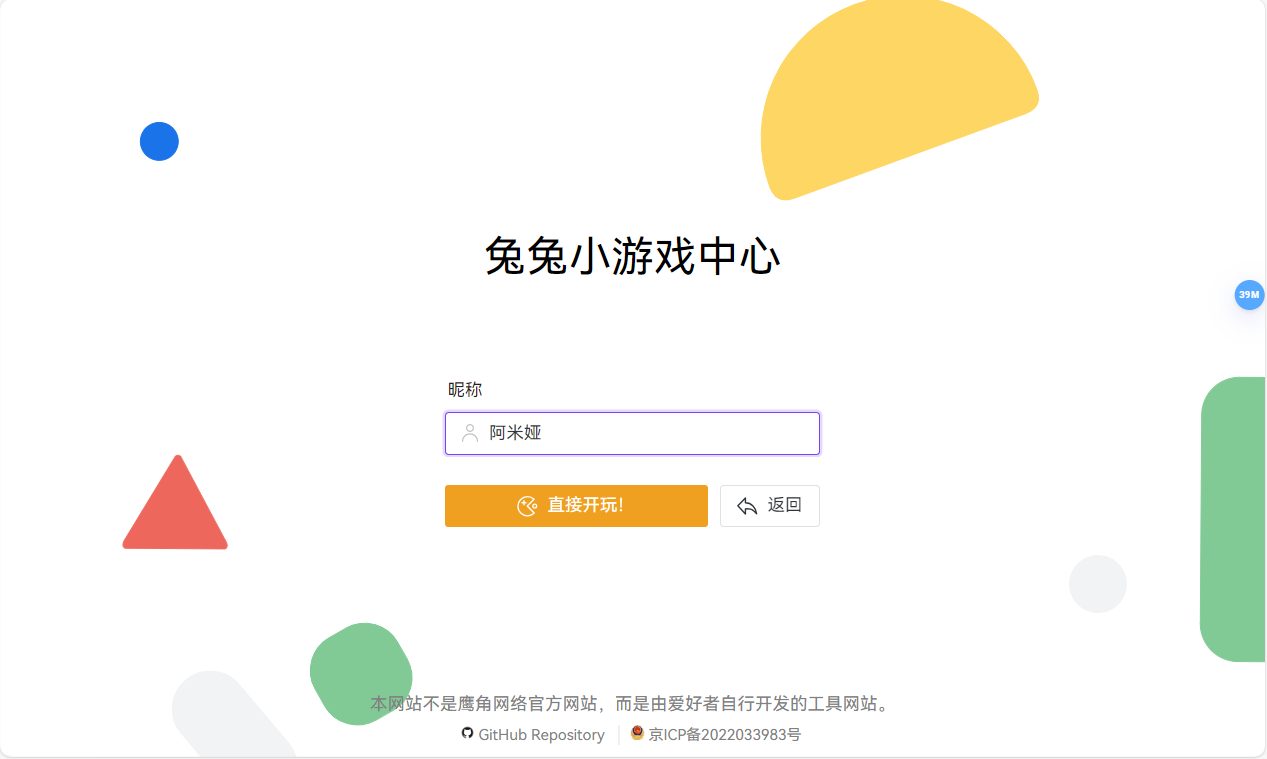Click the game palette icon on orange button
The width and height of the screenshot is (1267, 759).
[x=527, y=506]
